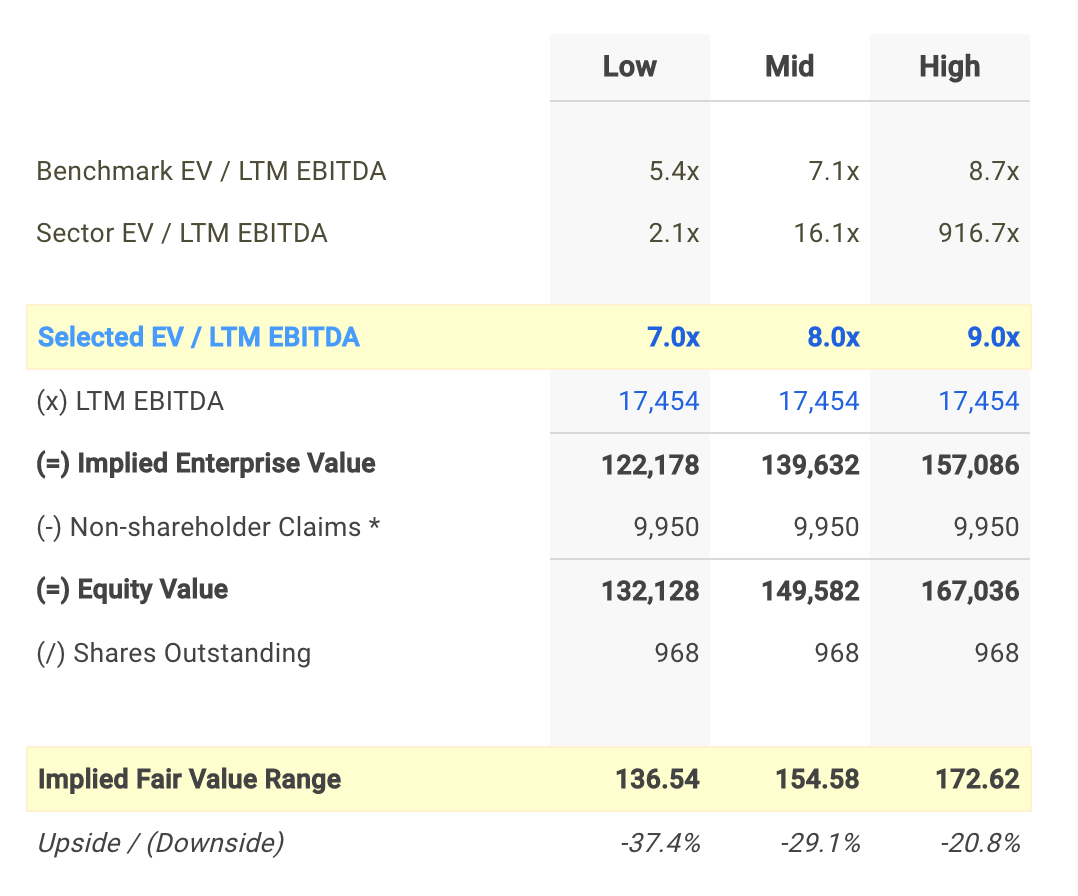Select the -37.4% downside figure
The height and width of the screenshot is (896, 1078).
pos(662,843)
